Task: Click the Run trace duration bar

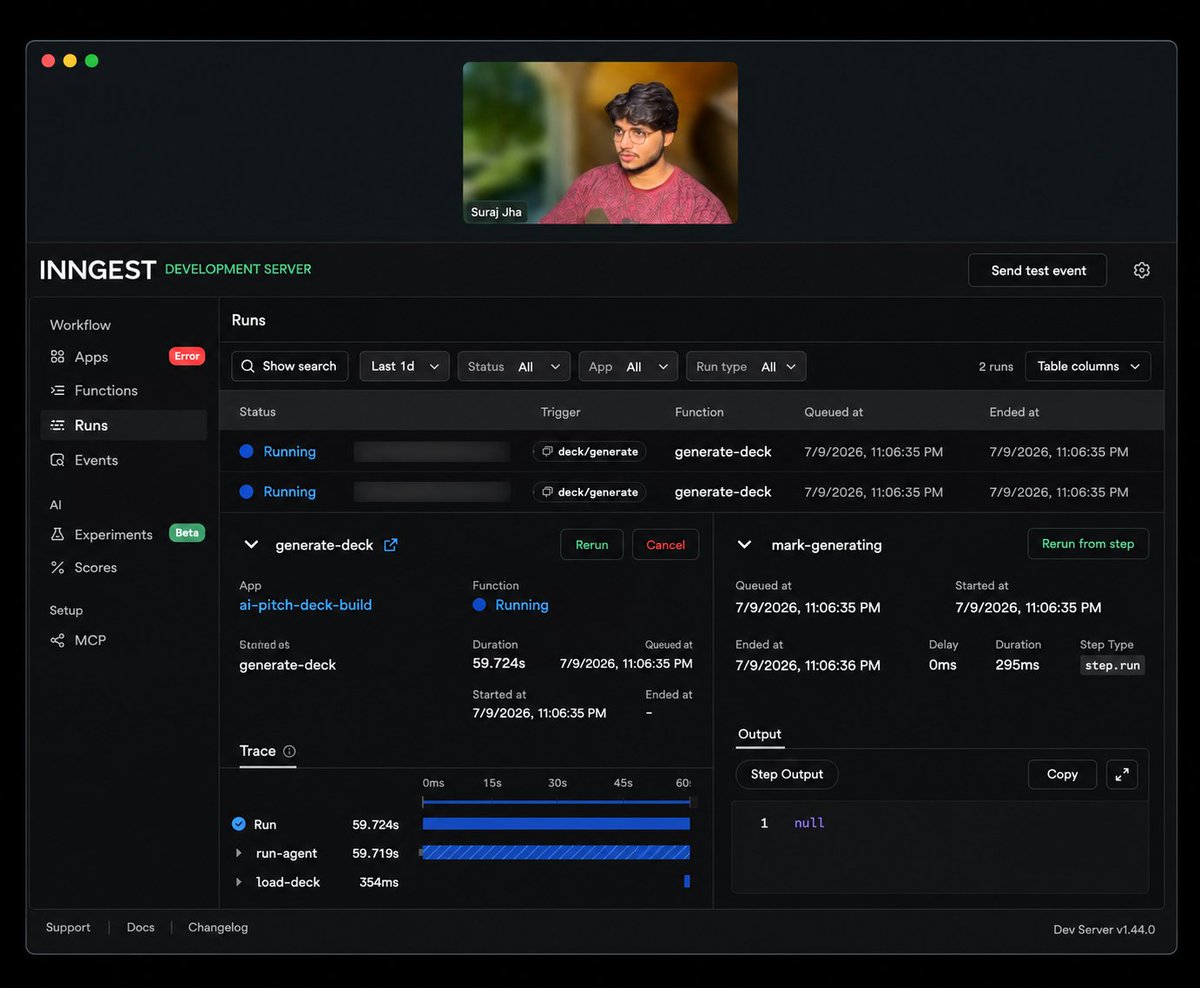Action: (556, 824)
